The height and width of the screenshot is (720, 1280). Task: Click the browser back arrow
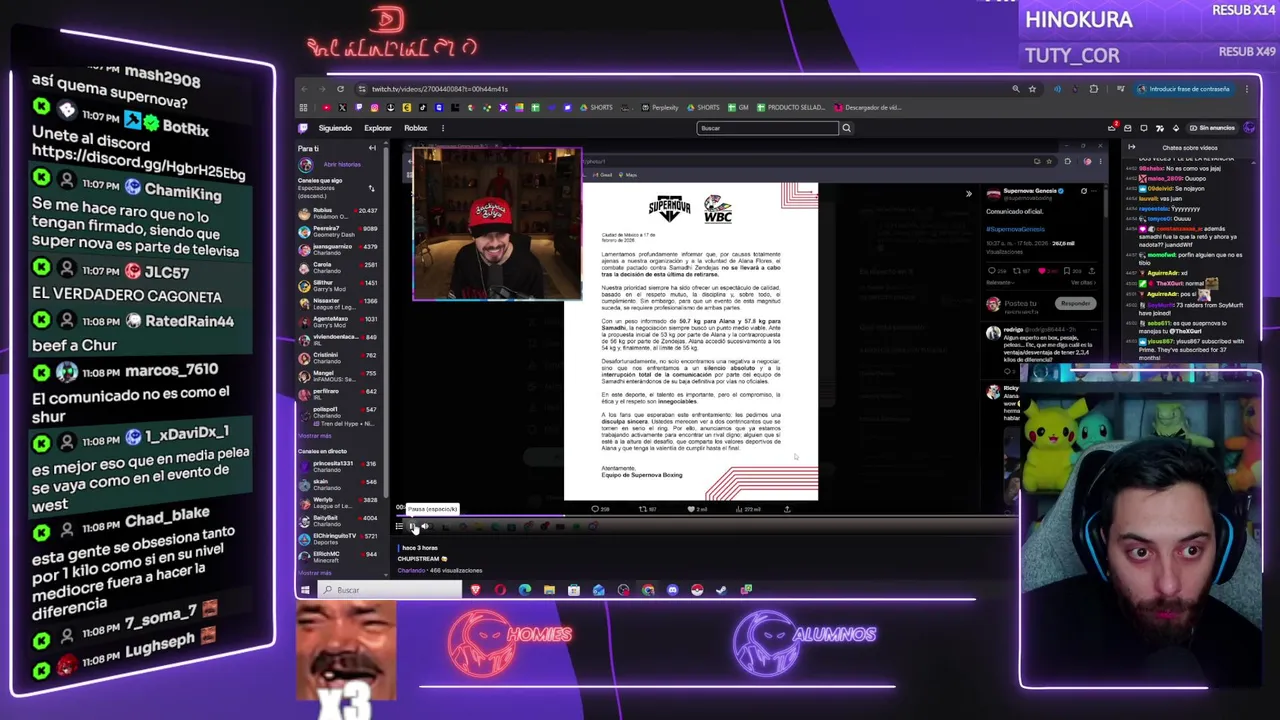click(x=304, y=89)
